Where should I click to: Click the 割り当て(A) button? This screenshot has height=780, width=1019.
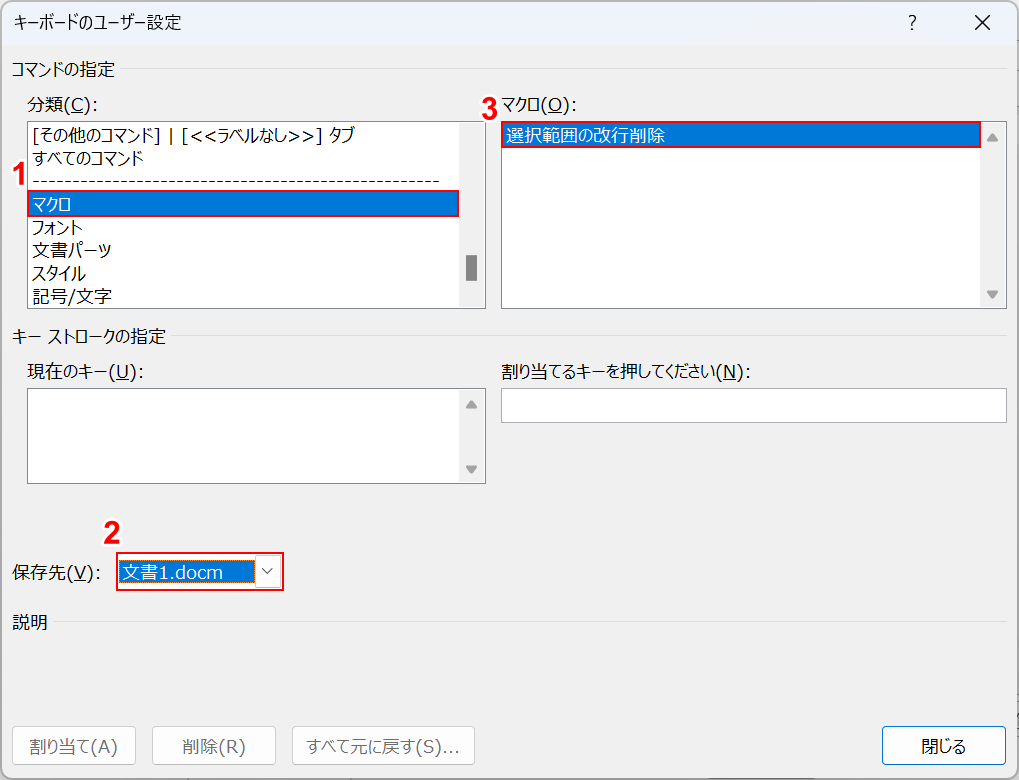coord(74,746)
